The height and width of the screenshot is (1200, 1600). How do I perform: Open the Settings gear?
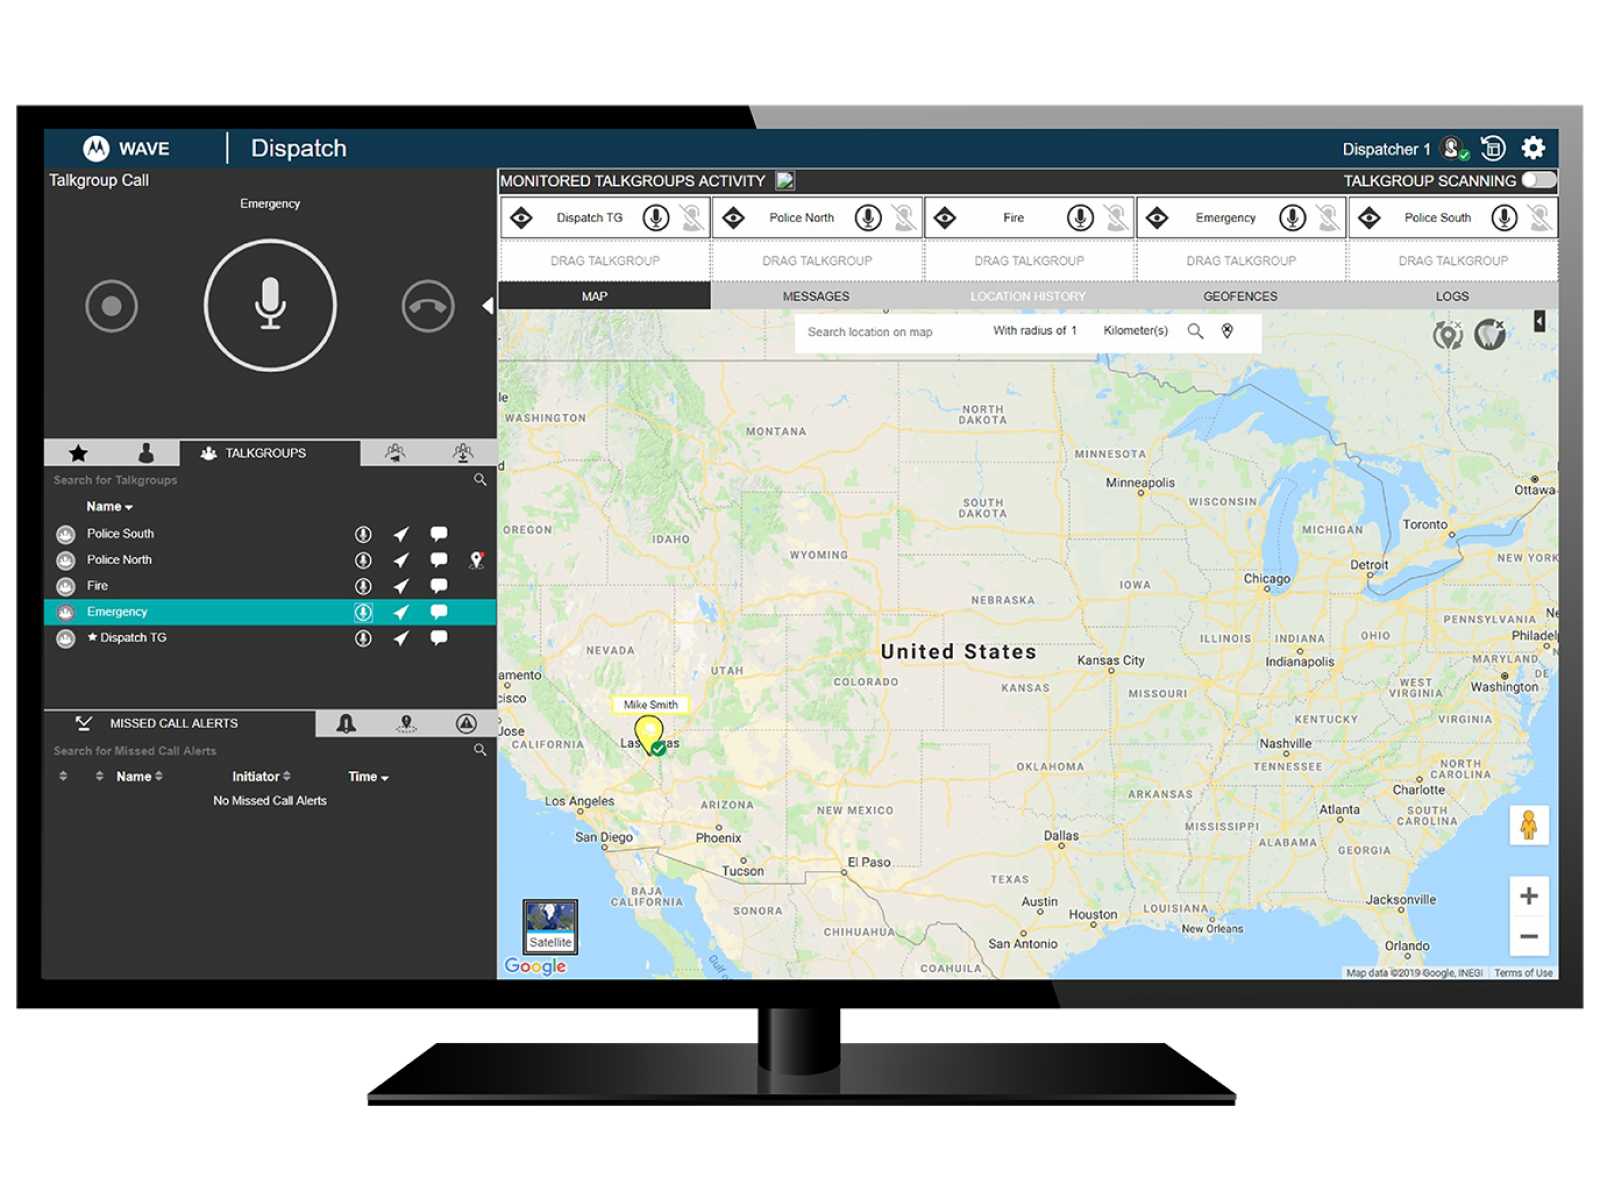click(1533, 147)
